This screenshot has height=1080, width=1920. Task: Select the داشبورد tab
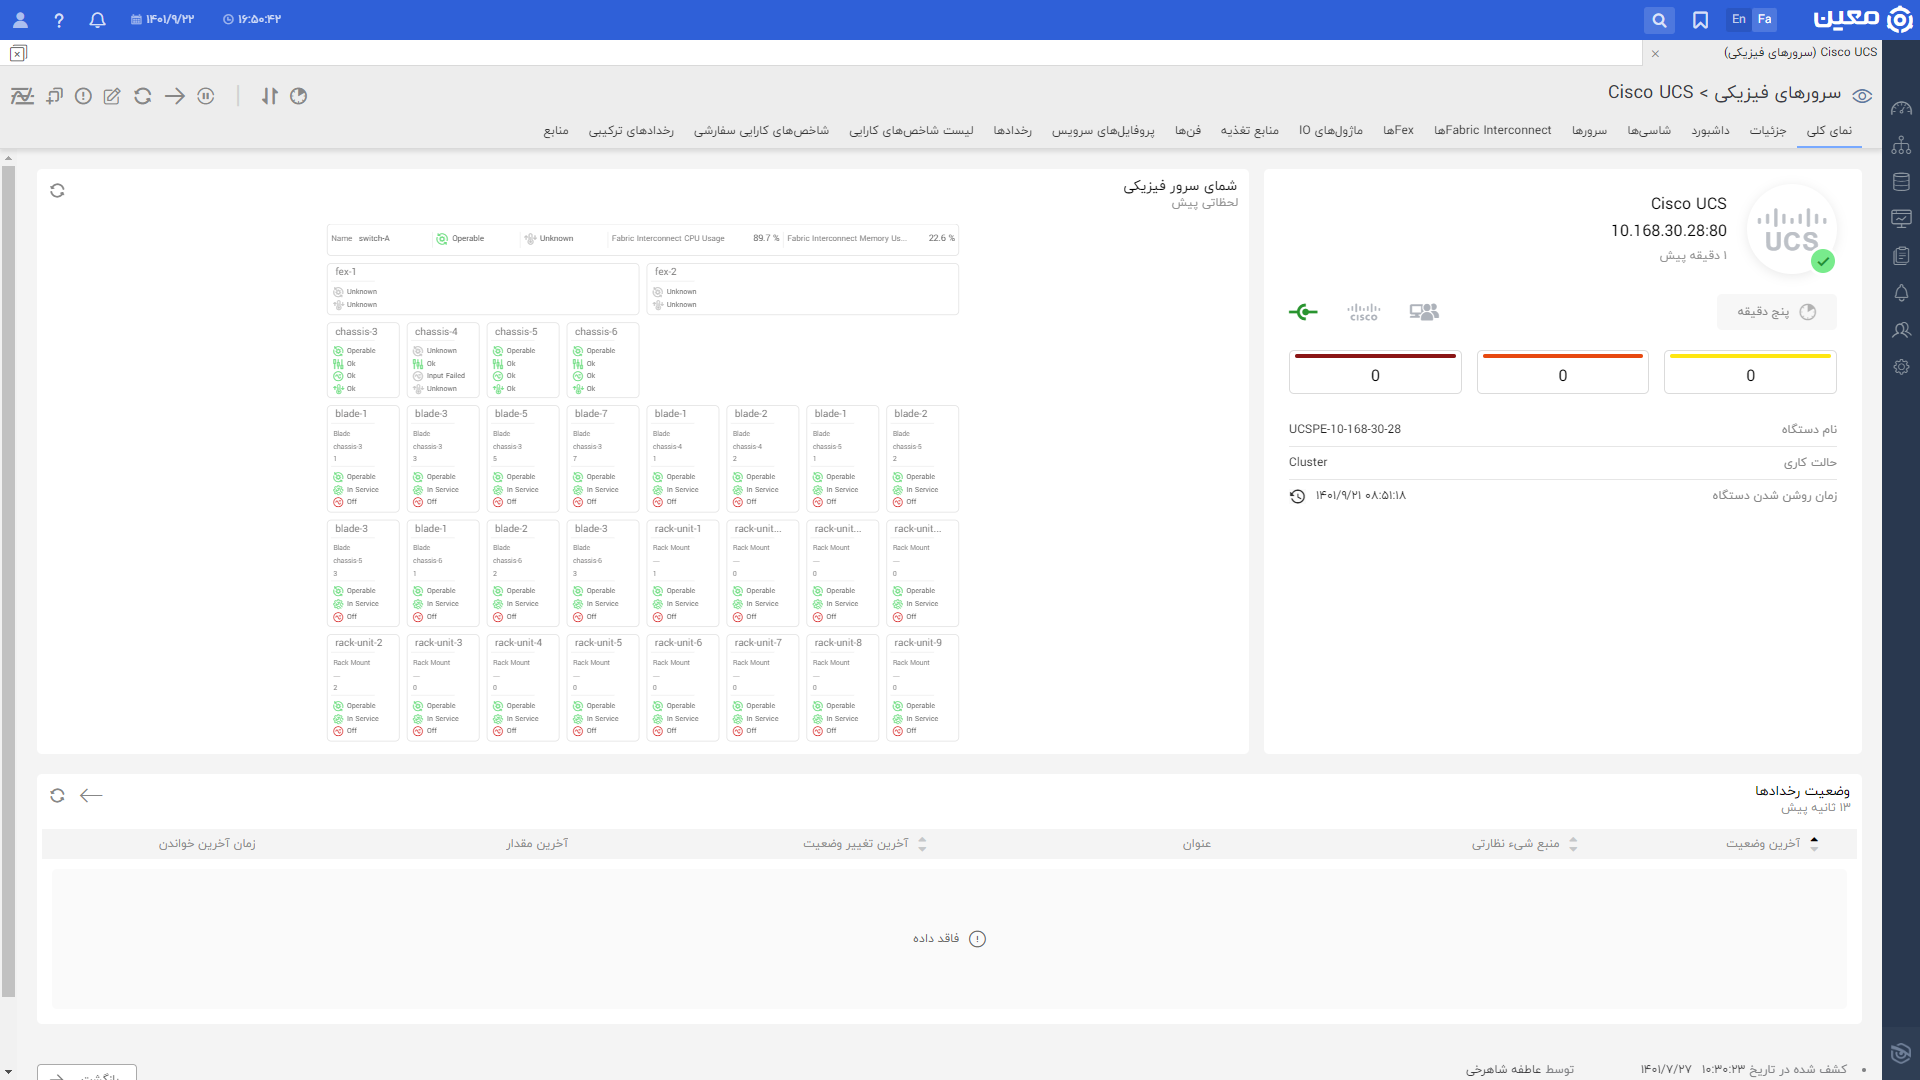[x=1710, y=130]
